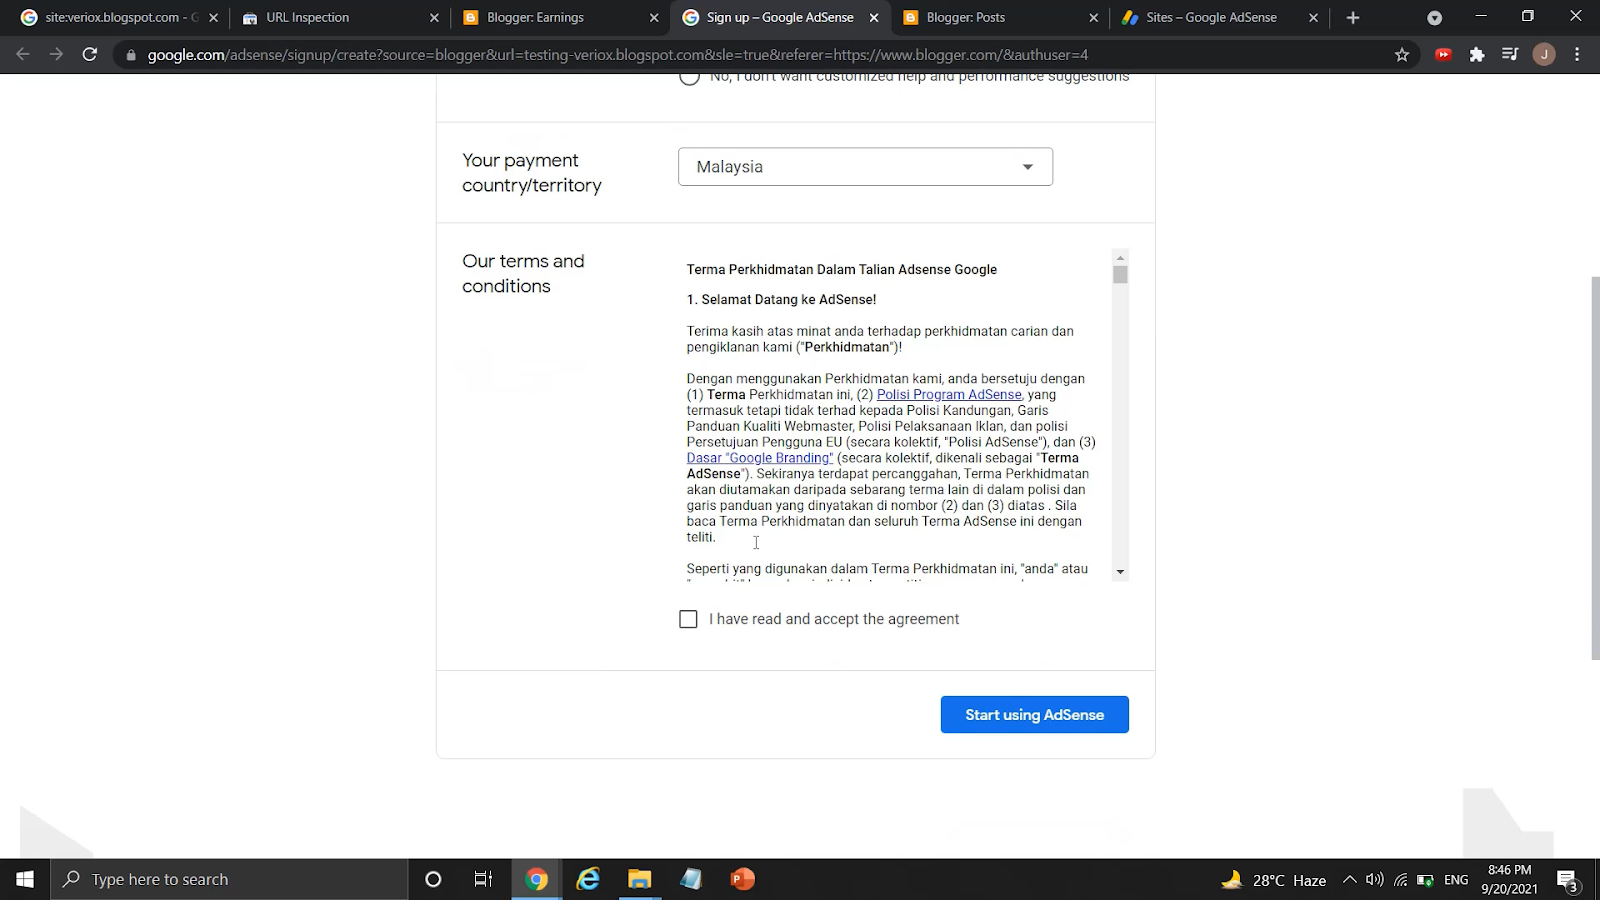The width and height of the screenshot is (1600, 900).
Task: Switch the ENG input language
Action: click(x=1456, y=880)
